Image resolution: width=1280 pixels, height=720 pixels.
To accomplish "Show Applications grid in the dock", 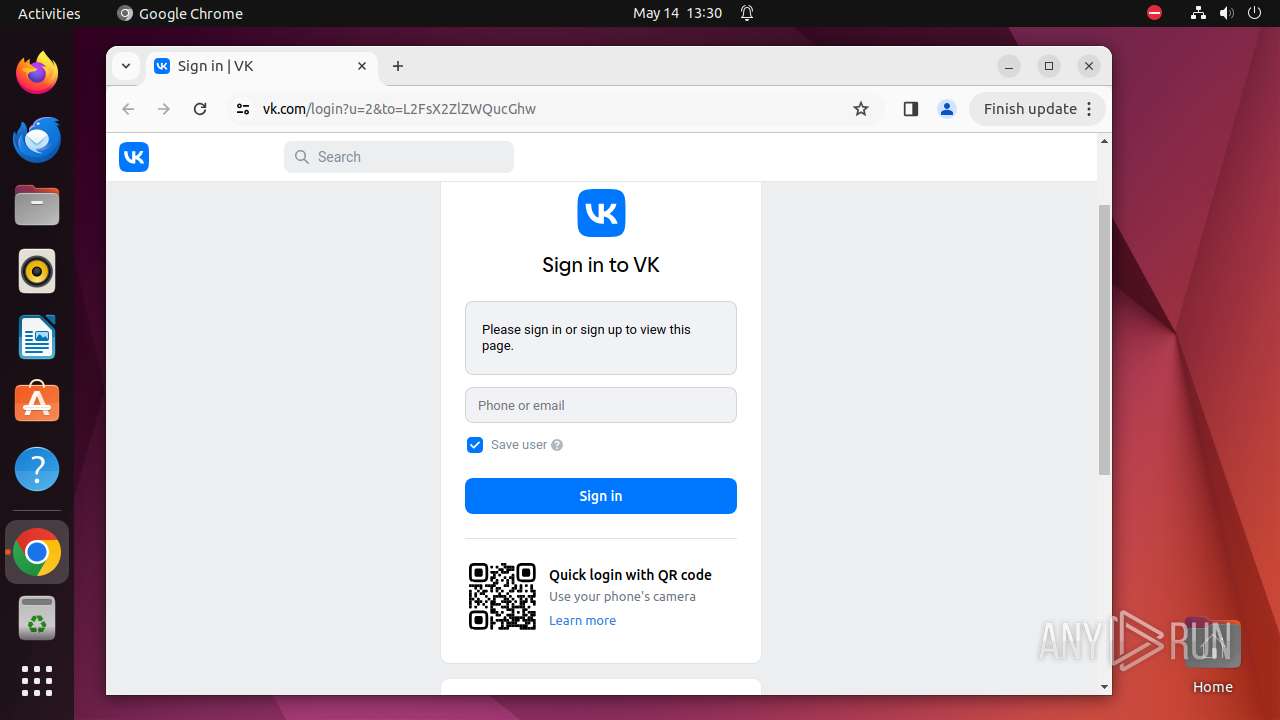I will pyautogui.click(x=37, y=681).
